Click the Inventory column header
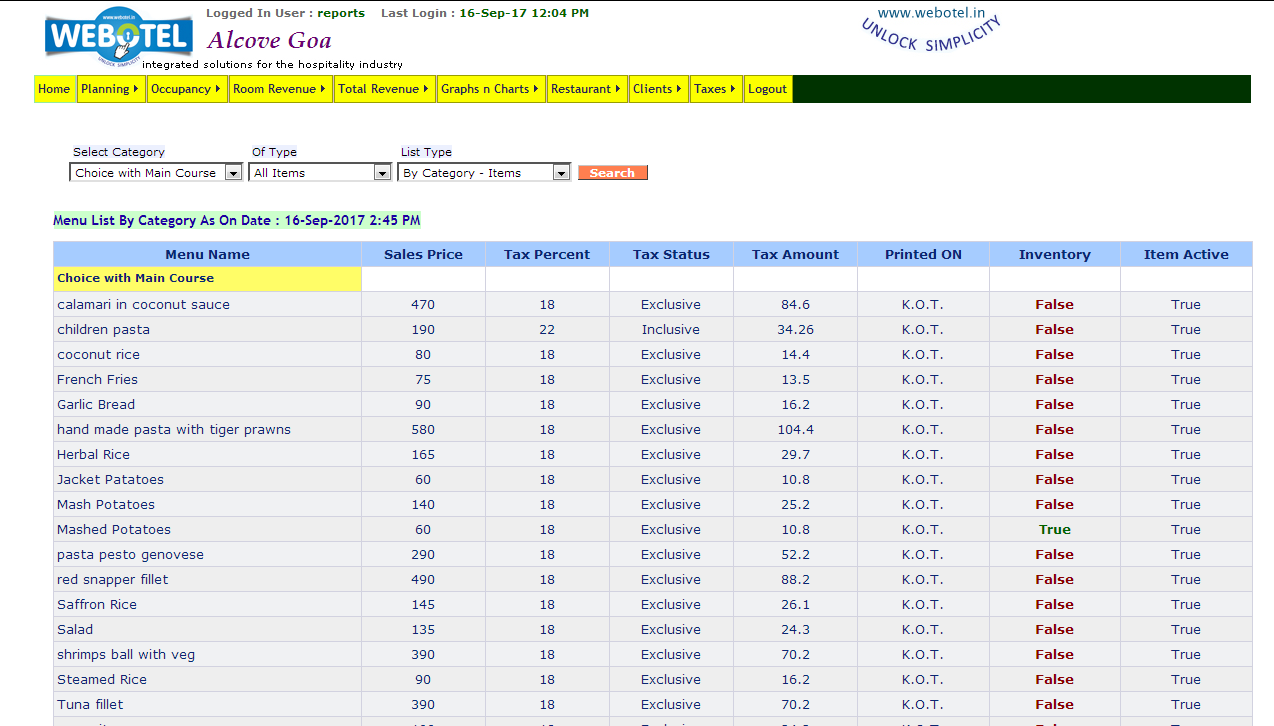1274x726 pixels. pos(1054,254)
